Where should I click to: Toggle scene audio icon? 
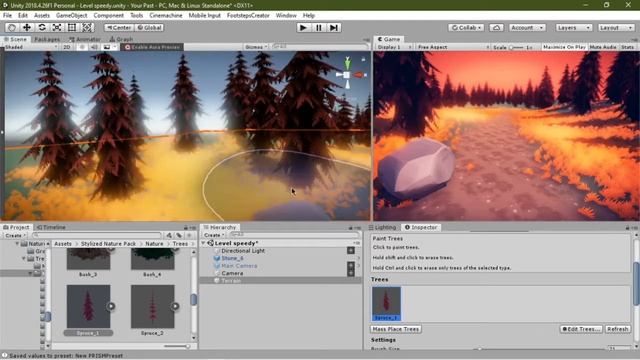94,47
